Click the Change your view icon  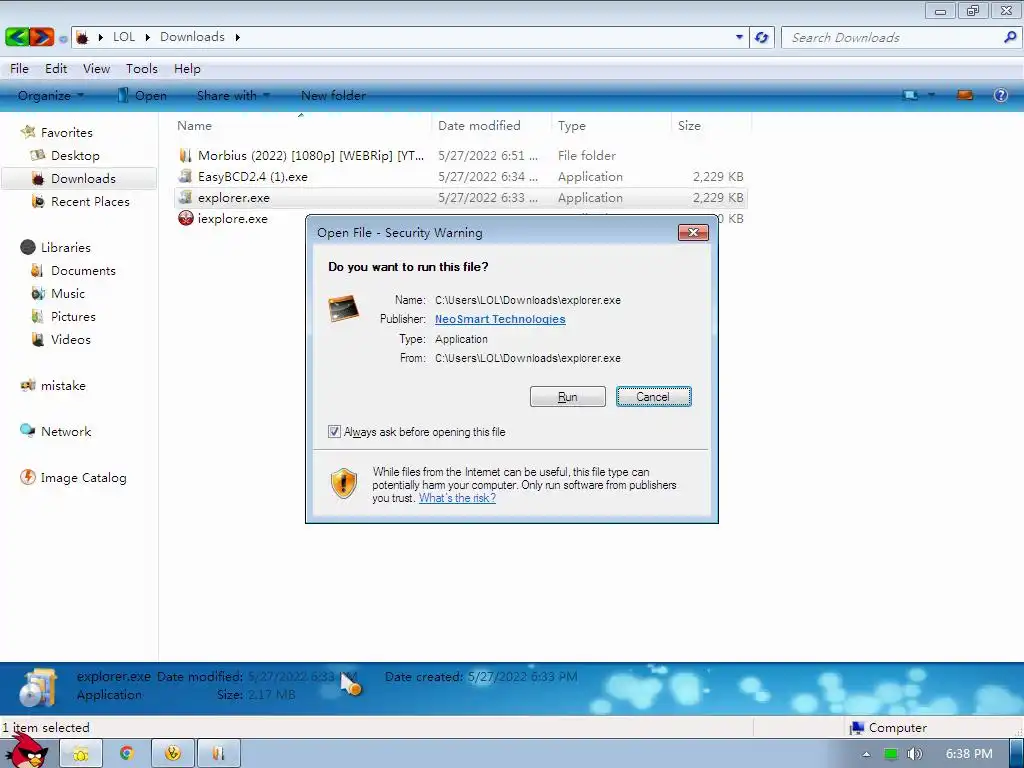910,95
